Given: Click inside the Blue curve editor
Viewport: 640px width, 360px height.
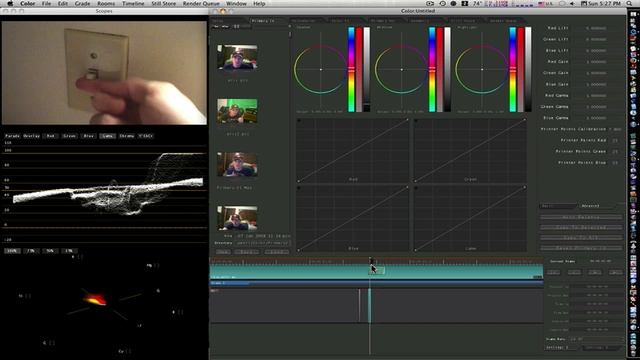Looking at the screenshot, I should click(x=353, y=219).
